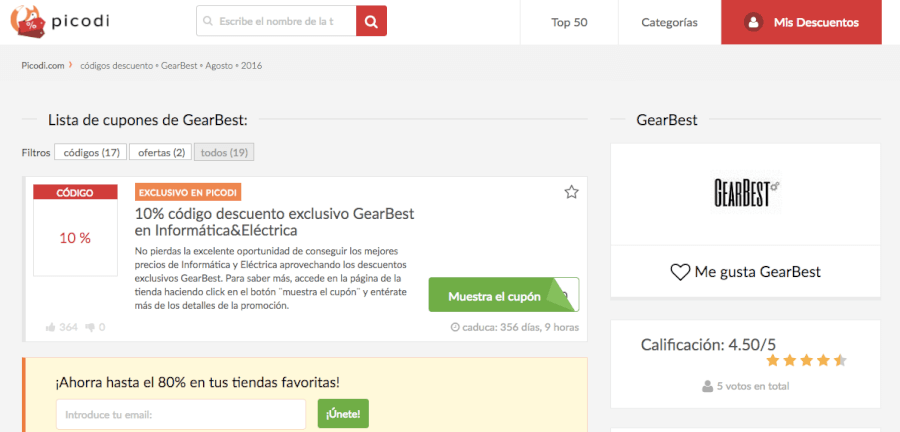Go to the Picodi.com breadcrumb link
The height and width of the screenshot is (432, 900).
[43, 66]
